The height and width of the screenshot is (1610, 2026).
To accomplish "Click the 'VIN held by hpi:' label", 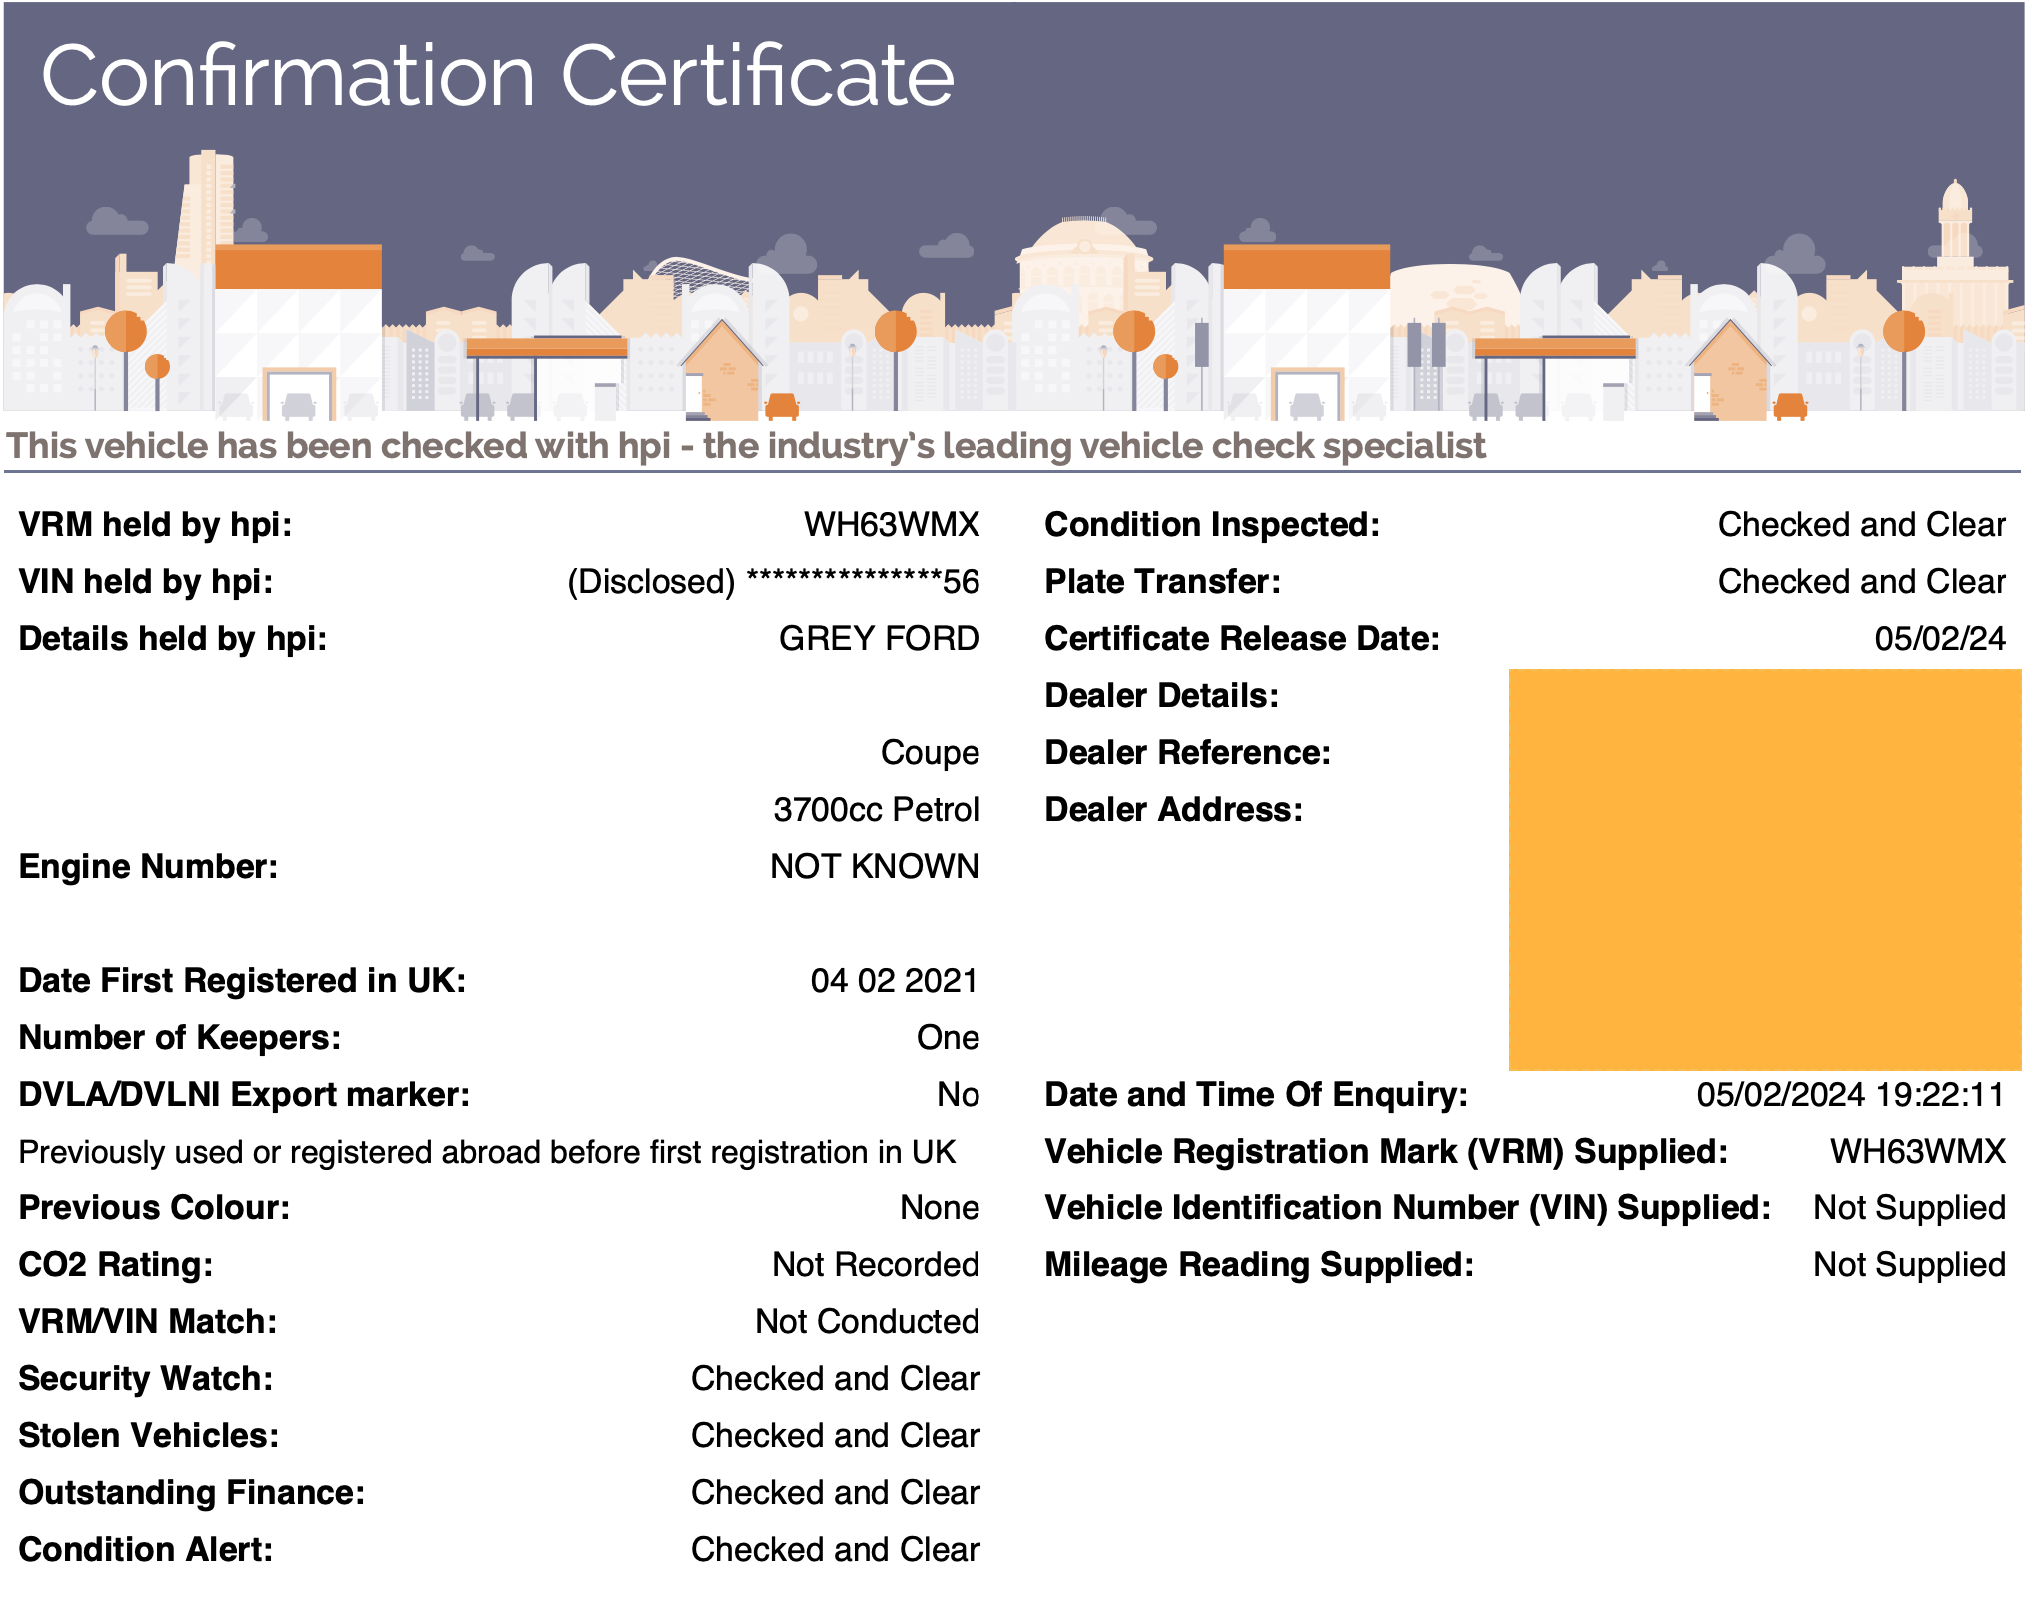I will coord(146,581).
